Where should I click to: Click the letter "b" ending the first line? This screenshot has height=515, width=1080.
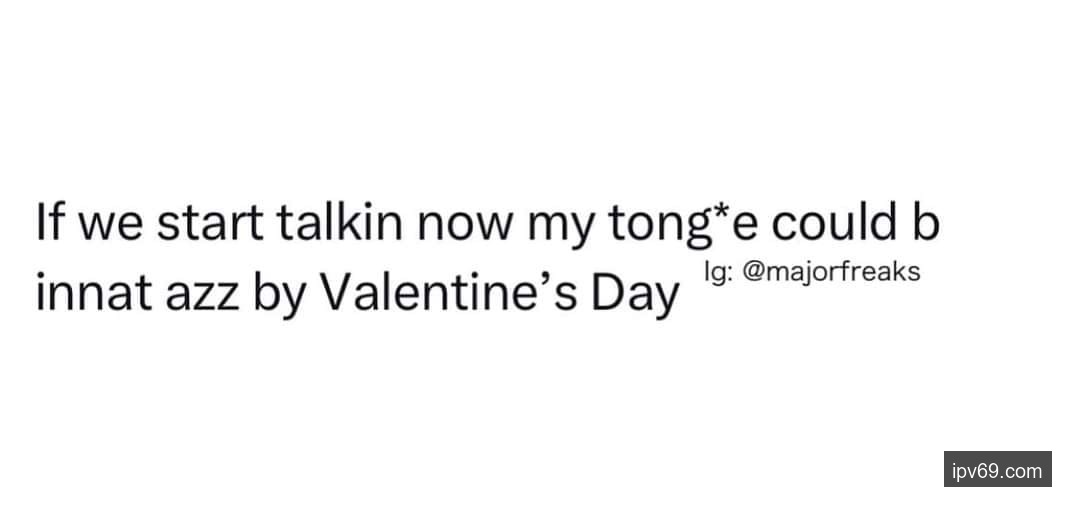click(x=927, y=224)
